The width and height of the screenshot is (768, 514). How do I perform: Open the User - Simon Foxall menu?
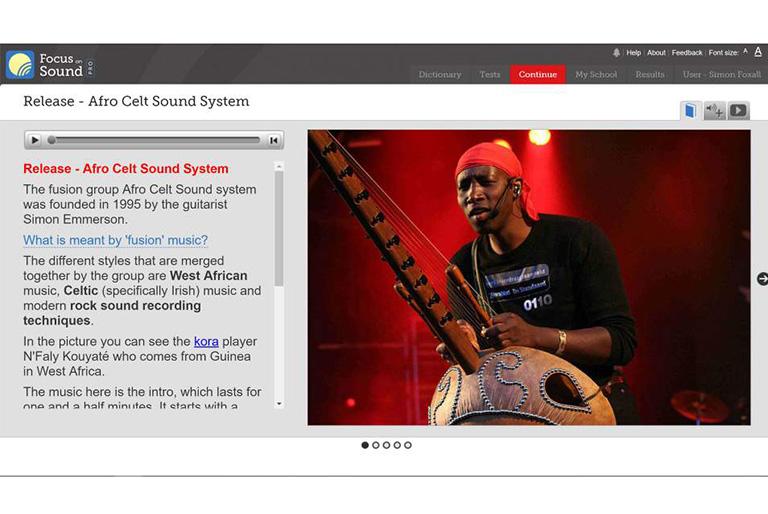click(x=721, y=75)
